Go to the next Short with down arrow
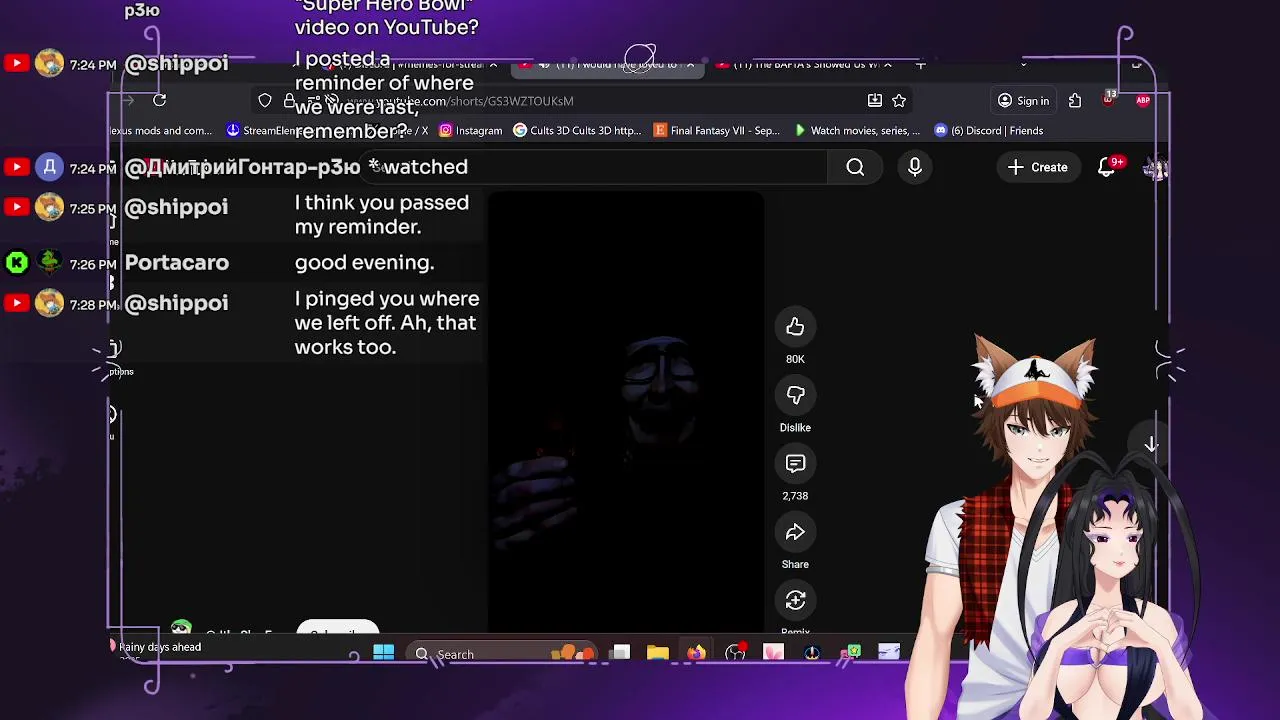The height and width of the screenshot is (720, 1280). tap(1151, 445)
